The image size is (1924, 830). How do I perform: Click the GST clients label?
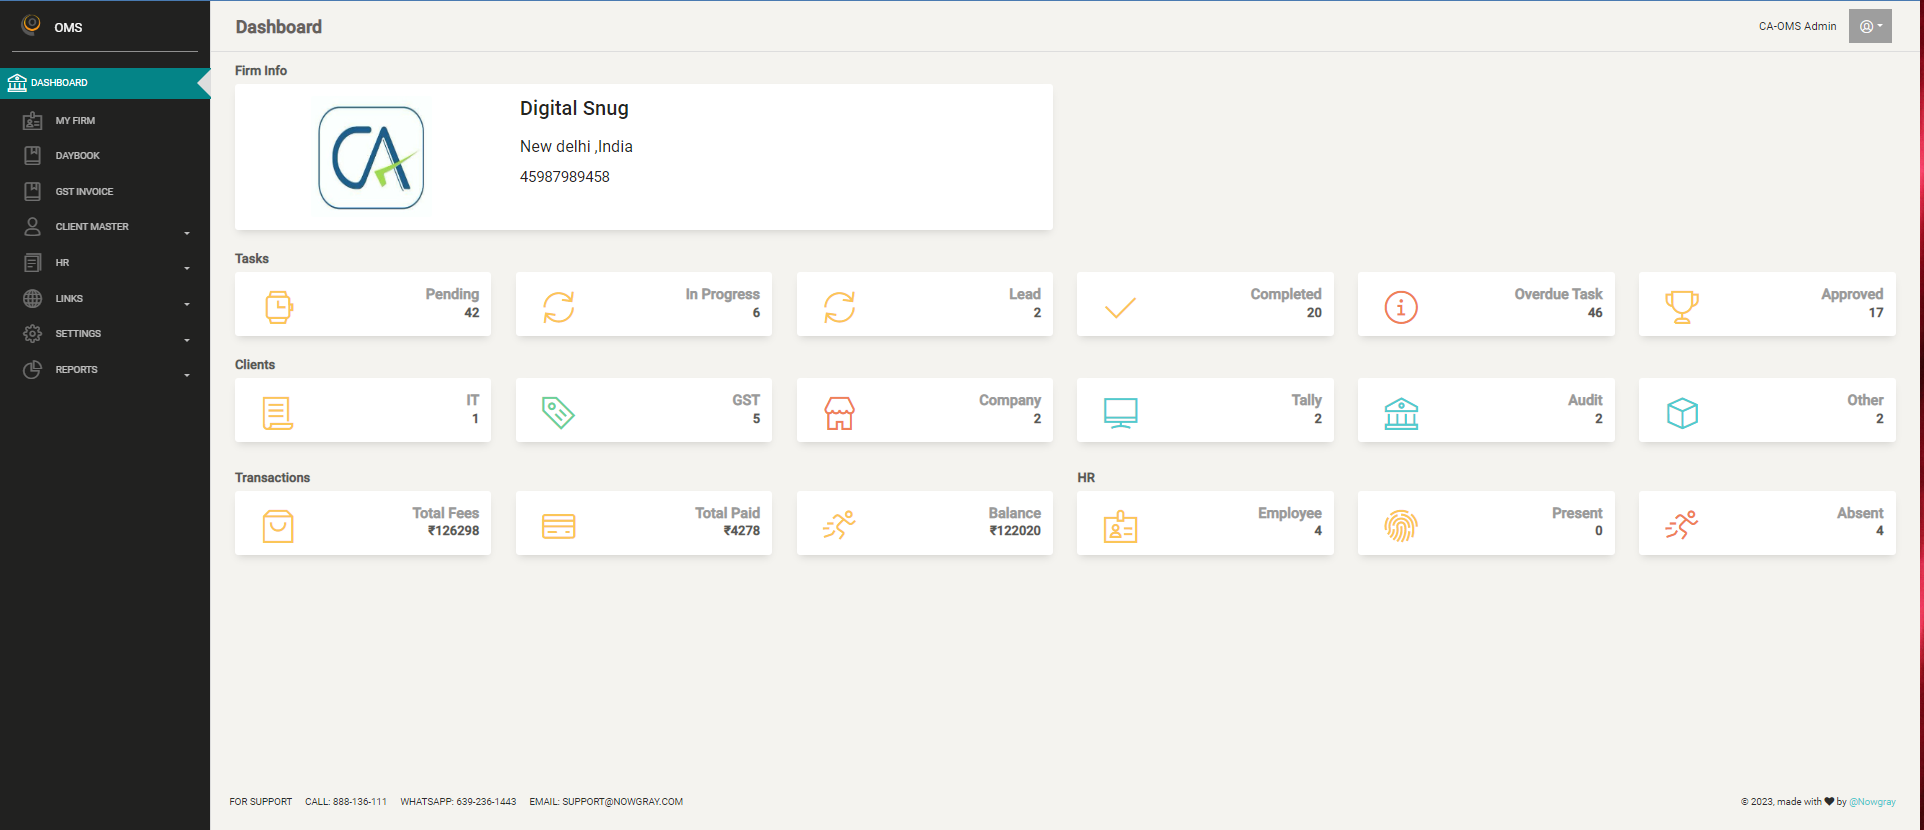pos(746,400)
